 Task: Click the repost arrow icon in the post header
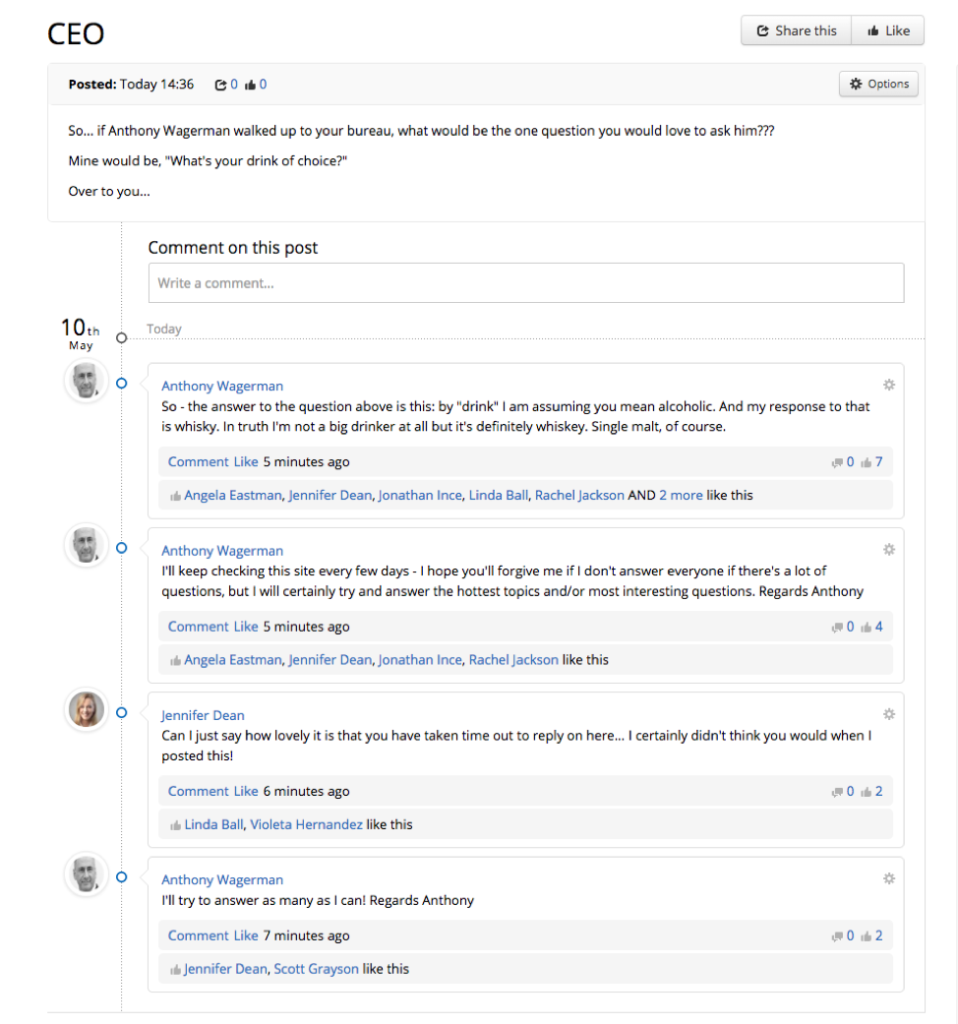pyautogui.click(x=221, y=84)
